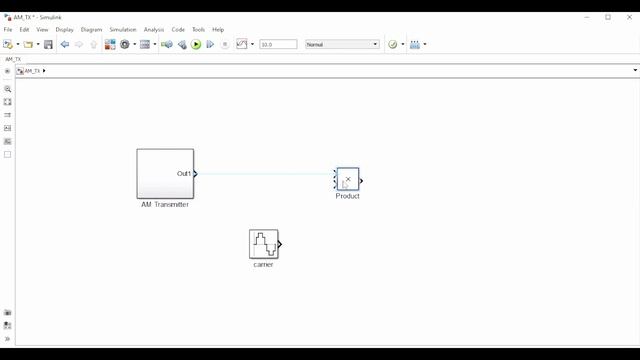
Task: Open the Simulation menu
Action: [123, 29]
